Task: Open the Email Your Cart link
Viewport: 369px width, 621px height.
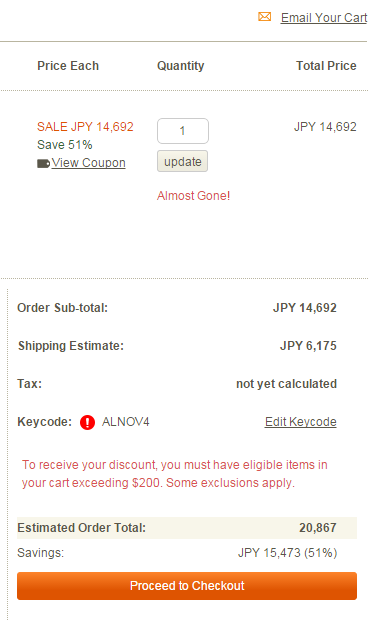Action: 324,18
